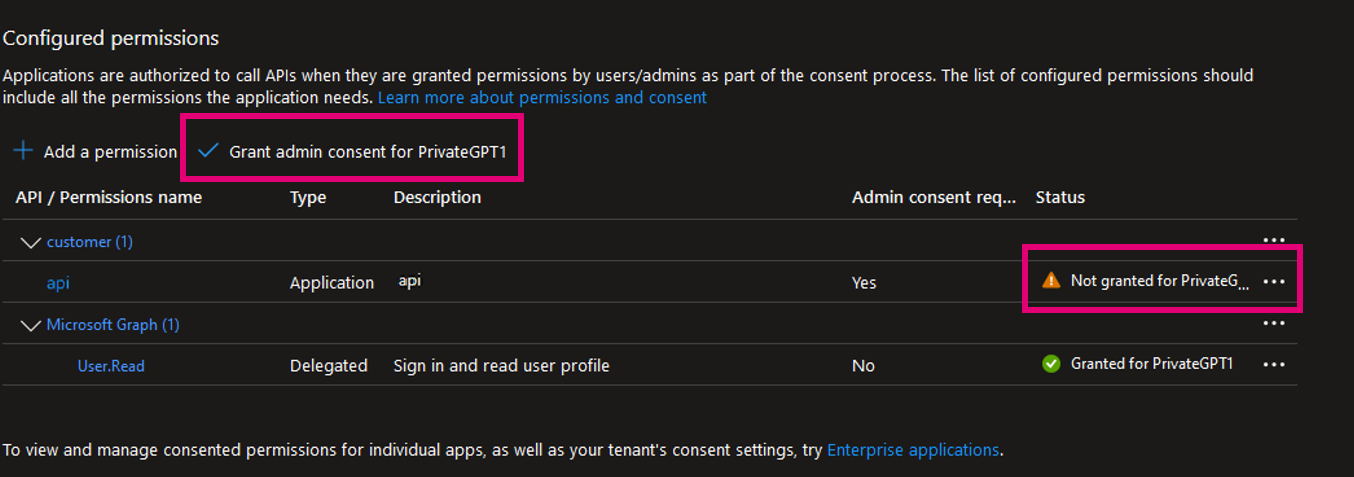Click the Not granted for PrivateG... status text
The image size is (1354, 477).
point(1160,281)
